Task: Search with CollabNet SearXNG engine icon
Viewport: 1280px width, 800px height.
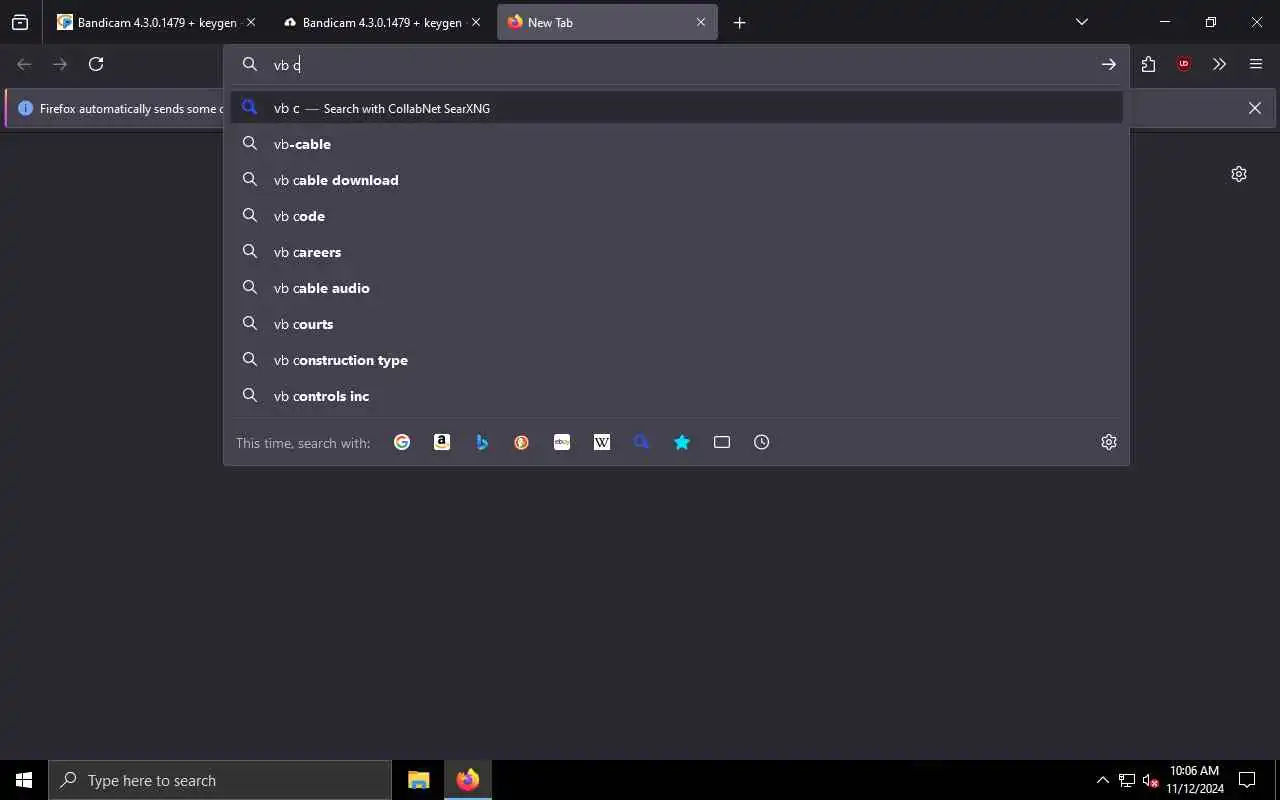Action: (x=642, y=442)
